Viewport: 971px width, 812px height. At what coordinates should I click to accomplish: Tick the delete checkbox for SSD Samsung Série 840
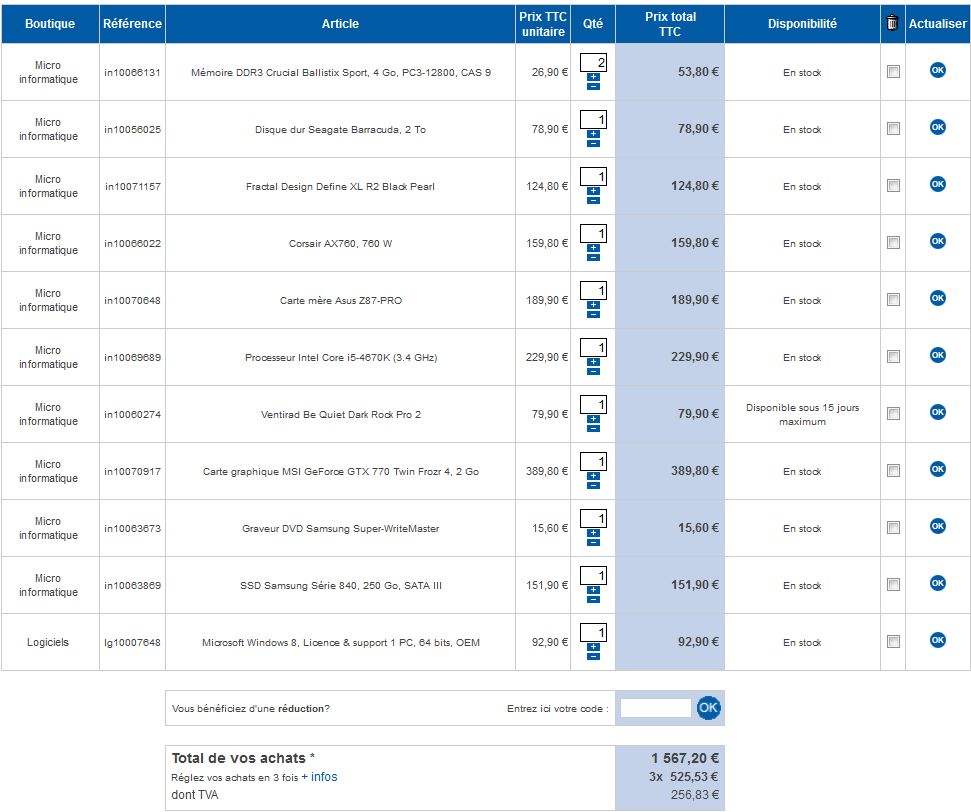click(x=893, y=585)
